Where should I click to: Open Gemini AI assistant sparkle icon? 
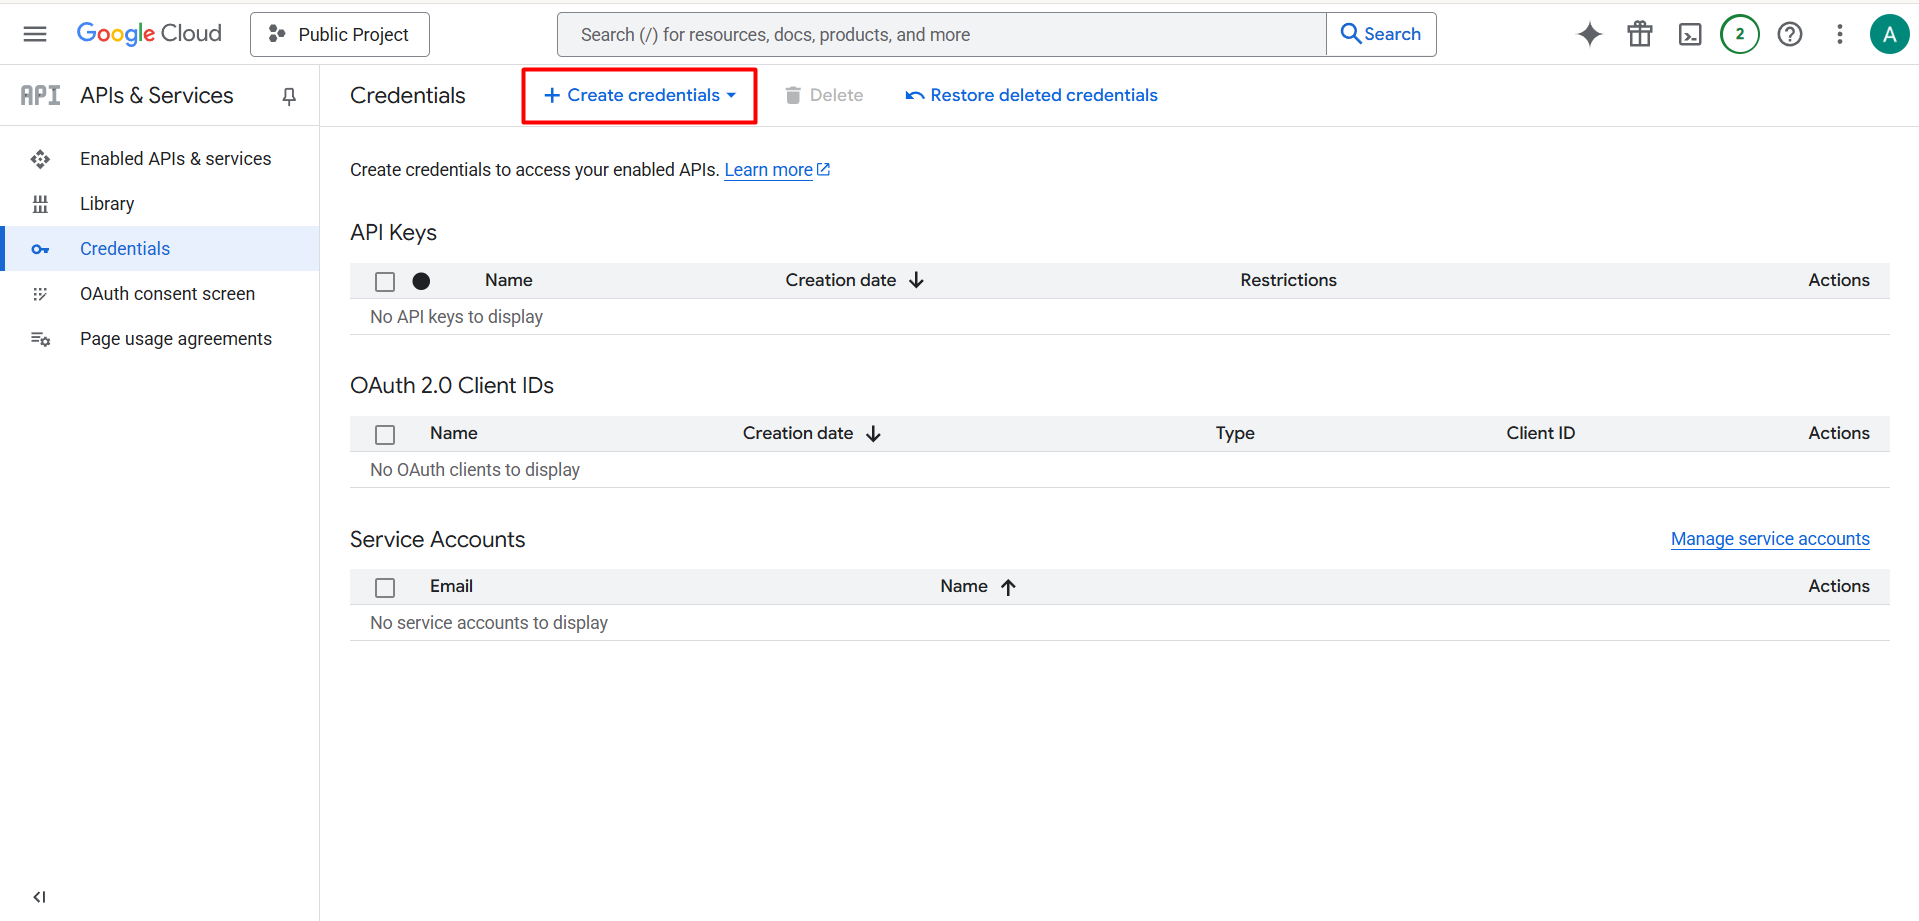1589,34
